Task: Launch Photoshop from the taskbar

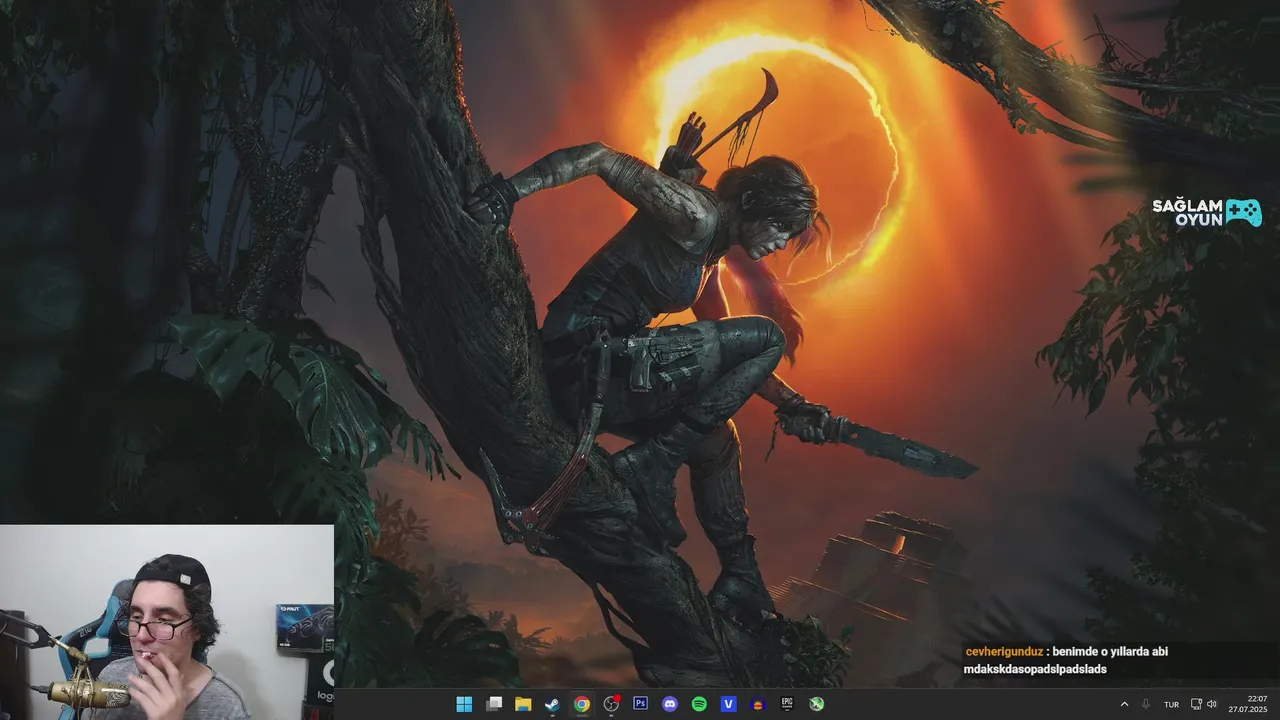Action: coord(641,704)
